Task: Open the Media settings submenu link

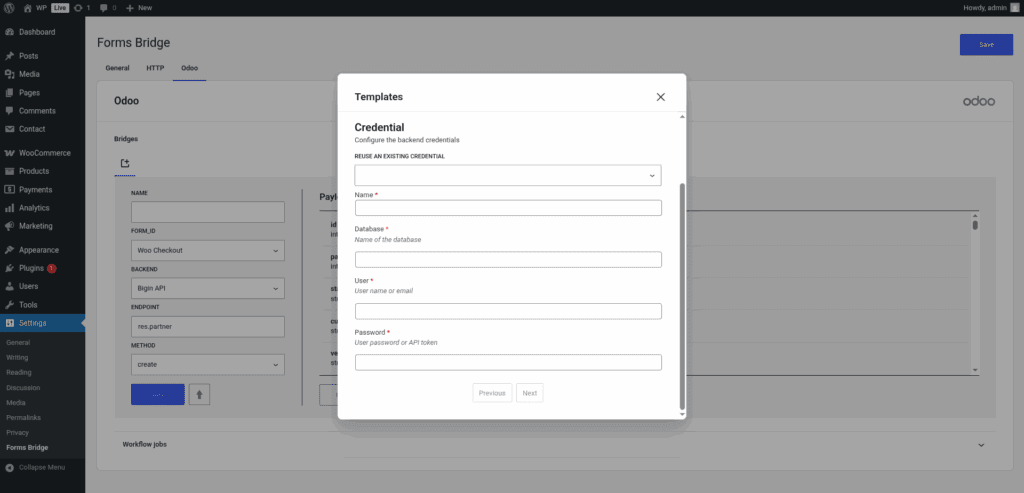Action: [16, 402]
